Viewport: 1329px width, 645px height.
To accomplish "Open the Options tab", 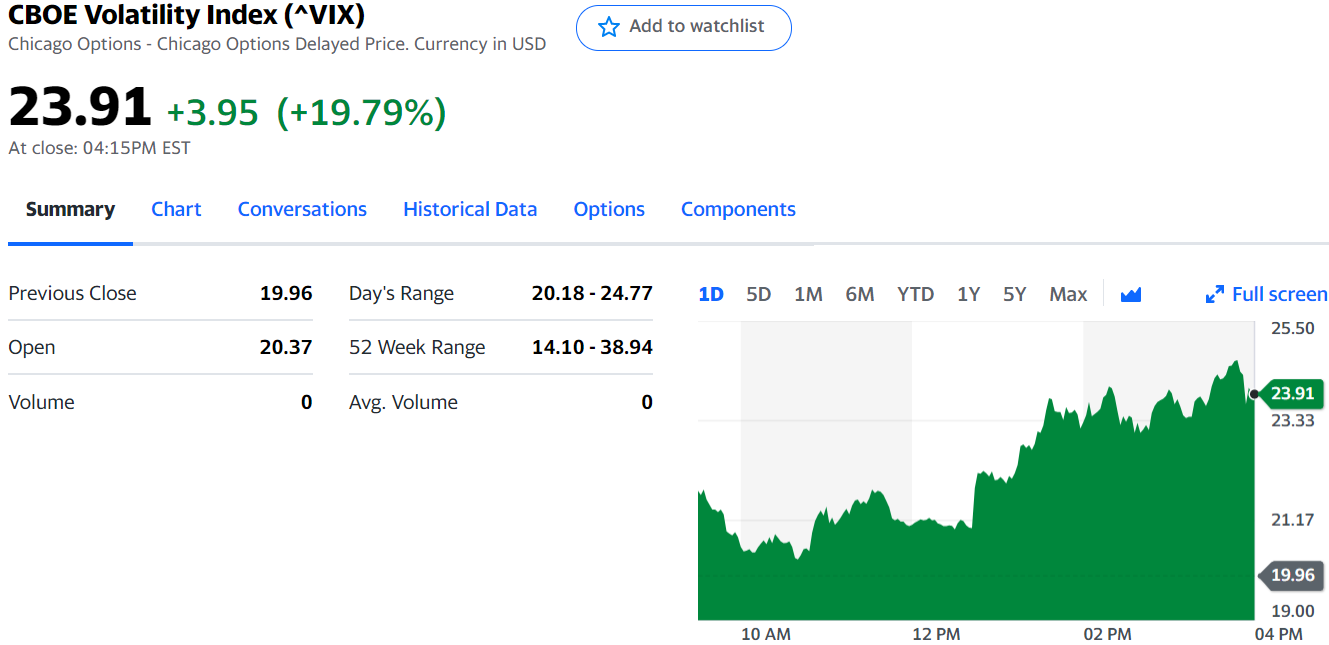I will point(609,209).
